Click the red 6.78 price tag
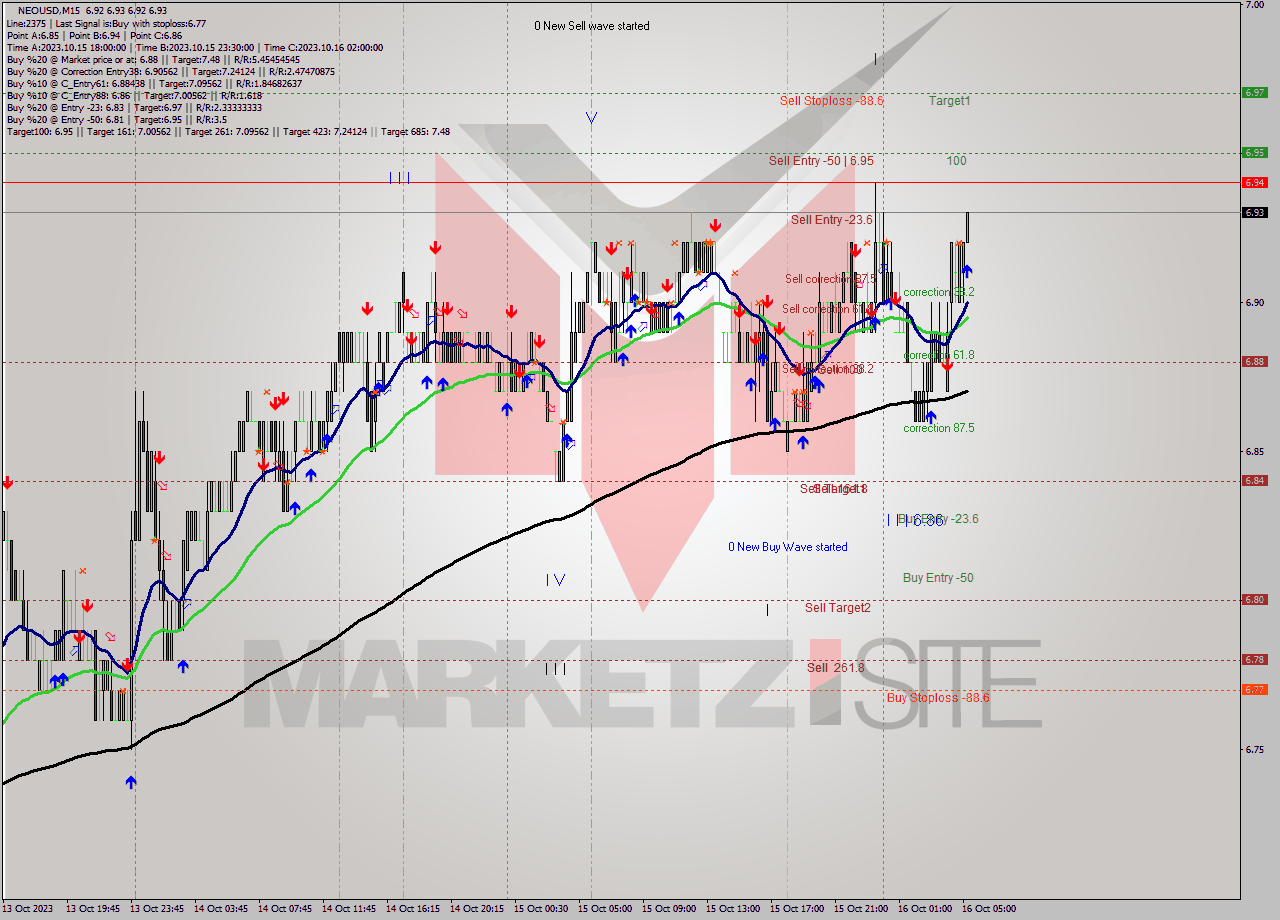This screenshot has height=920, width=1280. tap(1255, 659)
